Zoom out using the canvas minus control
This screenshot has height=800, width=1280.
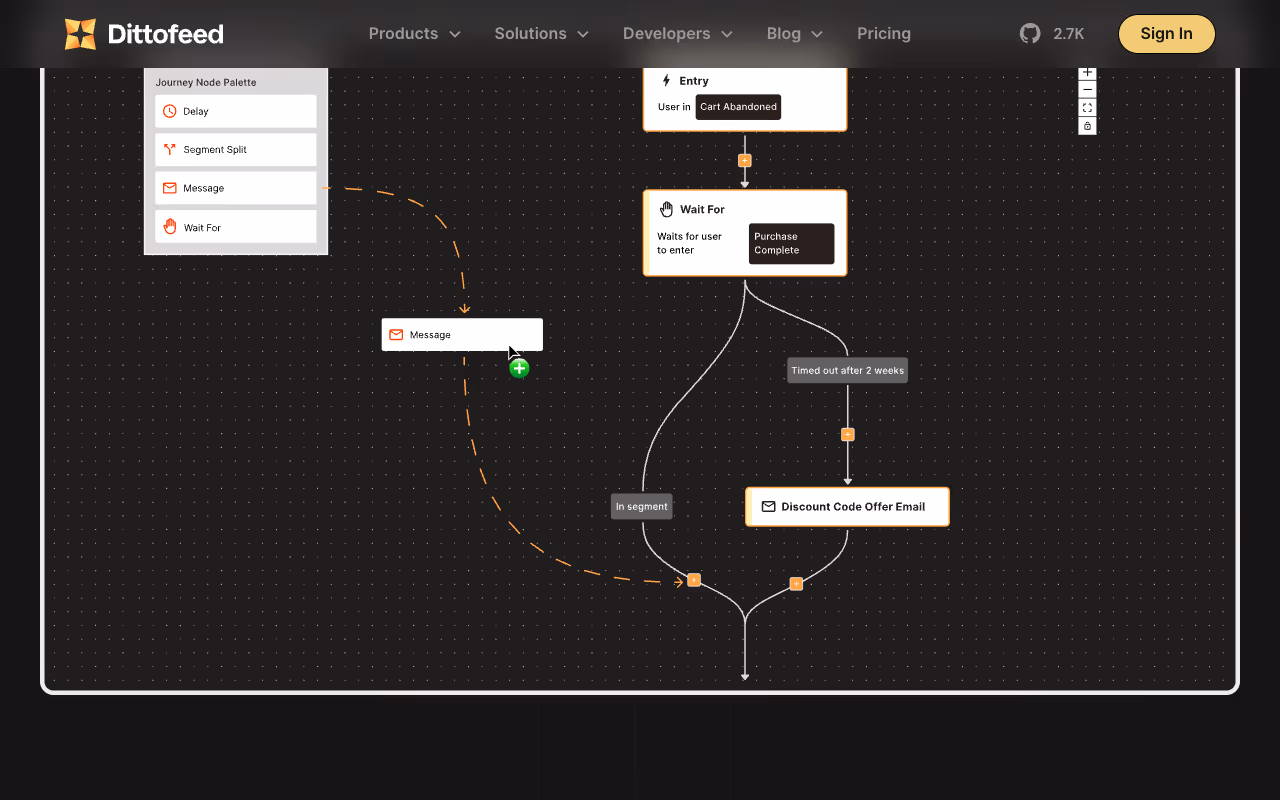(1087, 90)
